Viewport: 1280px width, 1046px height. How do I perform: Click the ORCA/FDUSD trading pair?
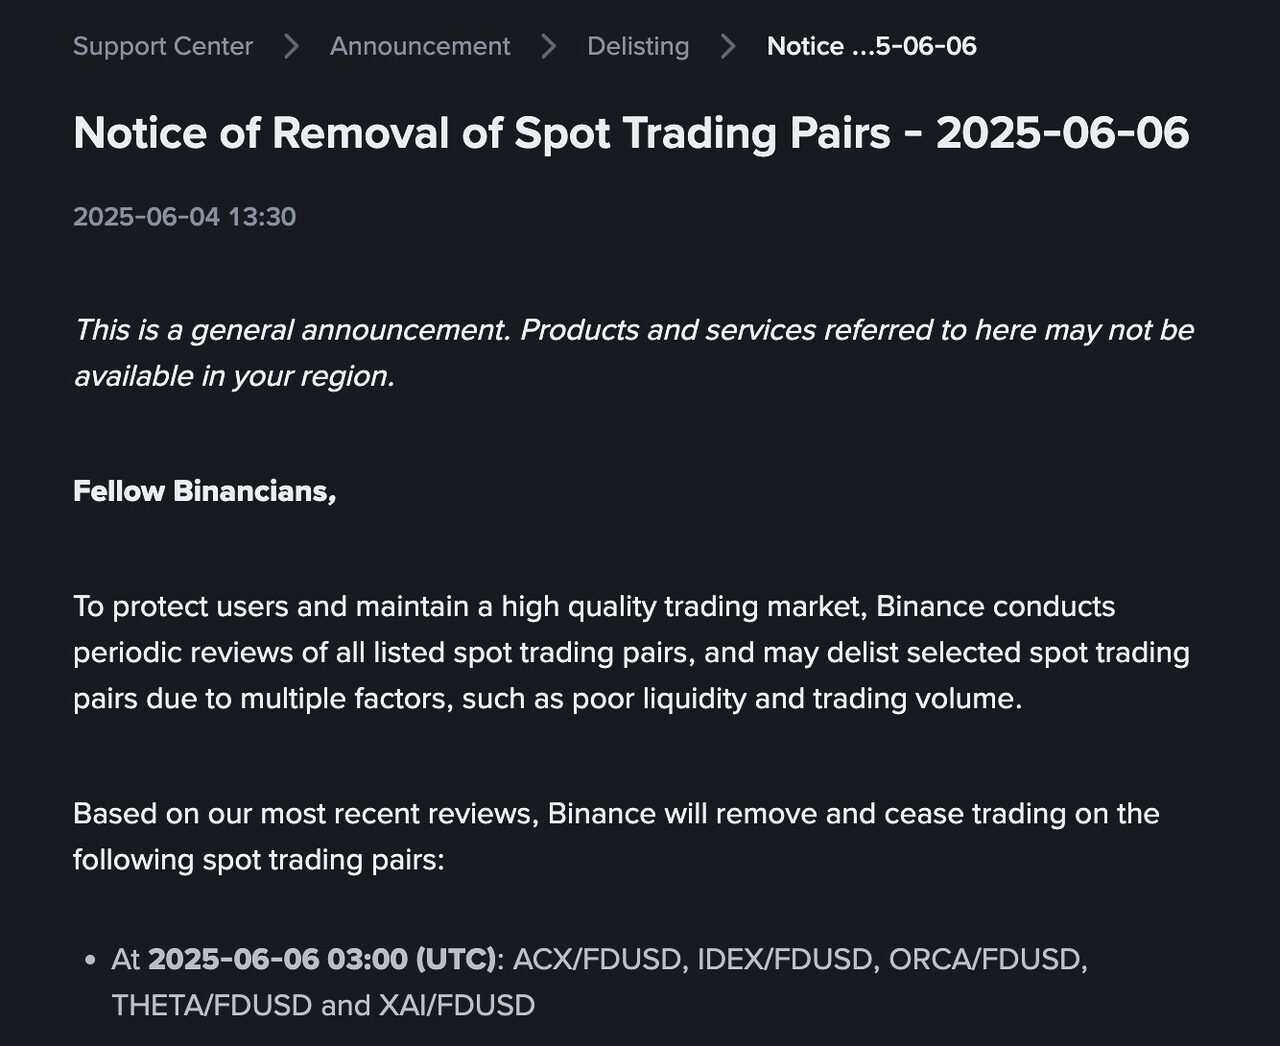[985, 959]
